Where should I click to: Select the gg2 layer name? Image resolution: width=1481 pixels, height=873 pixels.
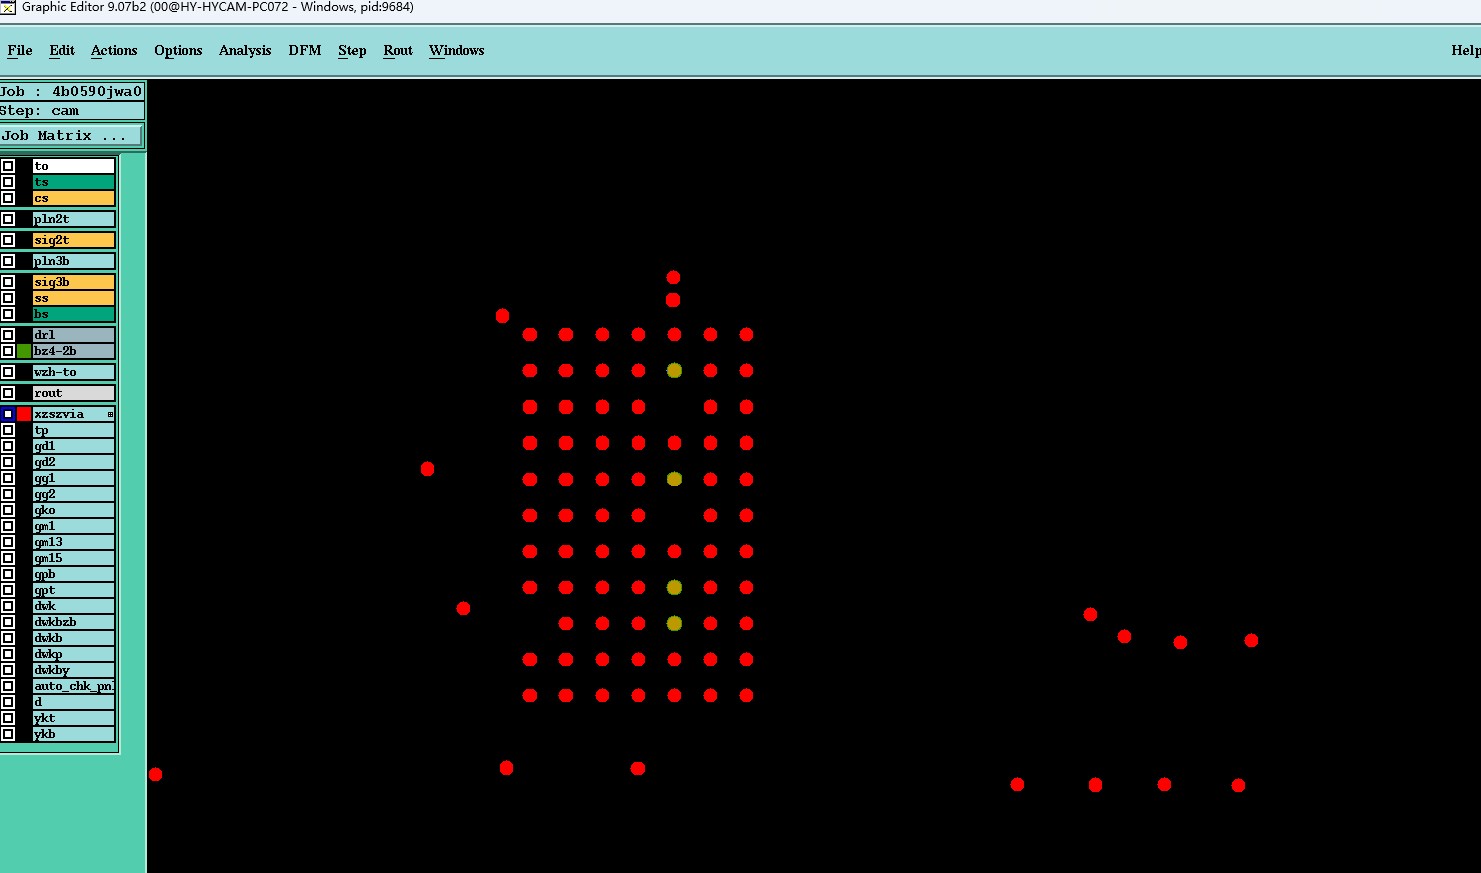[x=74, y=494]
